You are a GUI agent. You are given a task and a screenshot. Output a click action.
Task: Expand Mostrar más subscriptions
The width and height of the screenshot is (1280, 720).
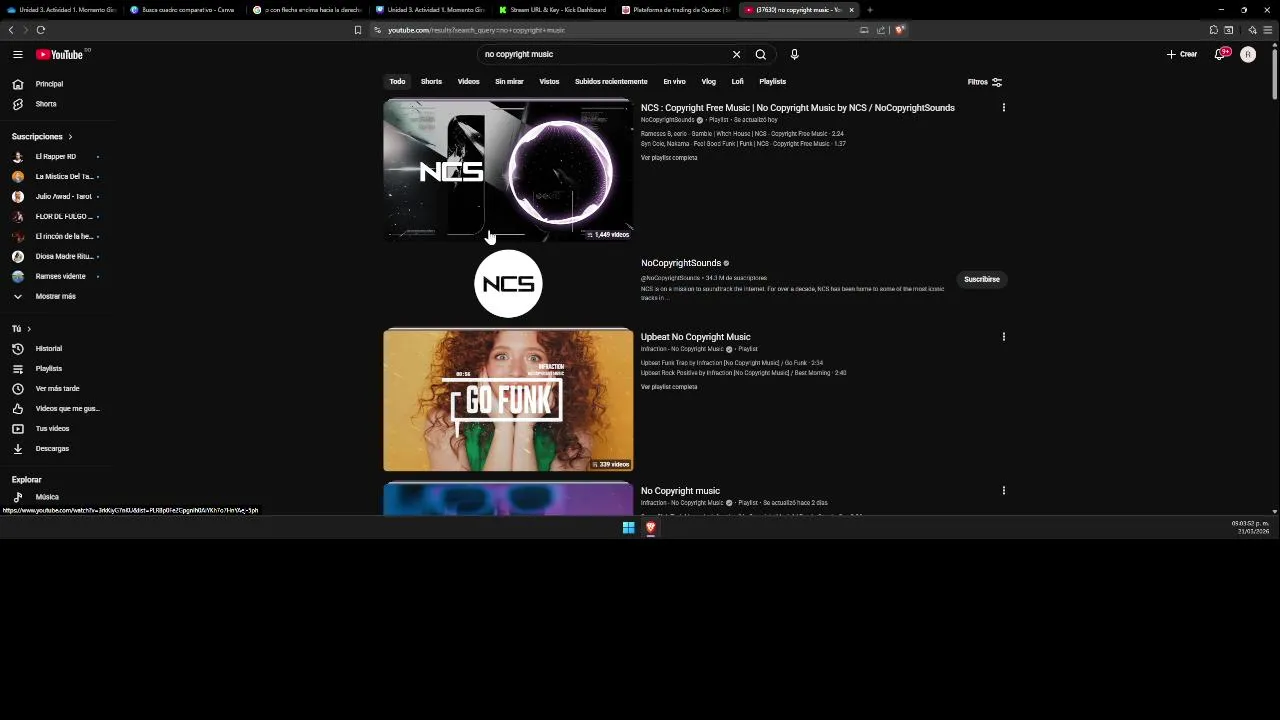pyautogui.click(x=56, y=296)
